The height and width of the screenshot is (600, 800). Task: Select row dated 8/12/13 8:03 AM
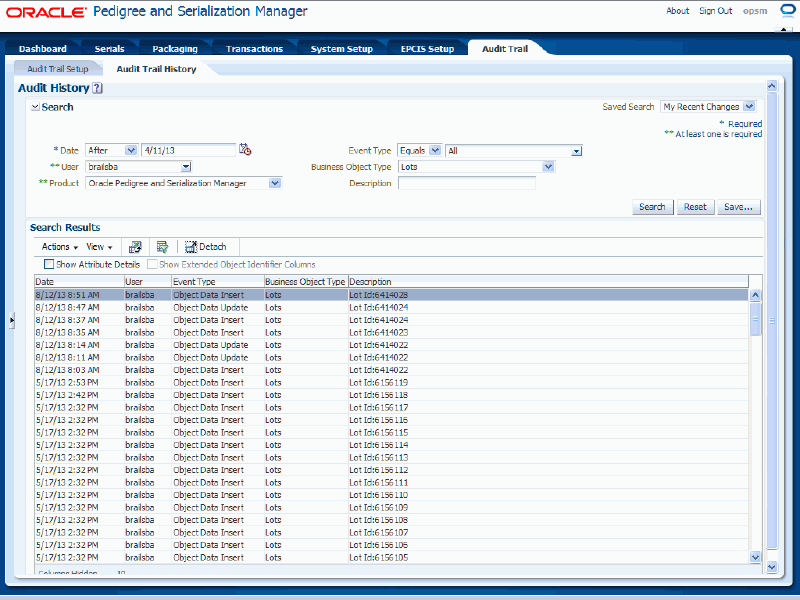[x=391, y=370]
